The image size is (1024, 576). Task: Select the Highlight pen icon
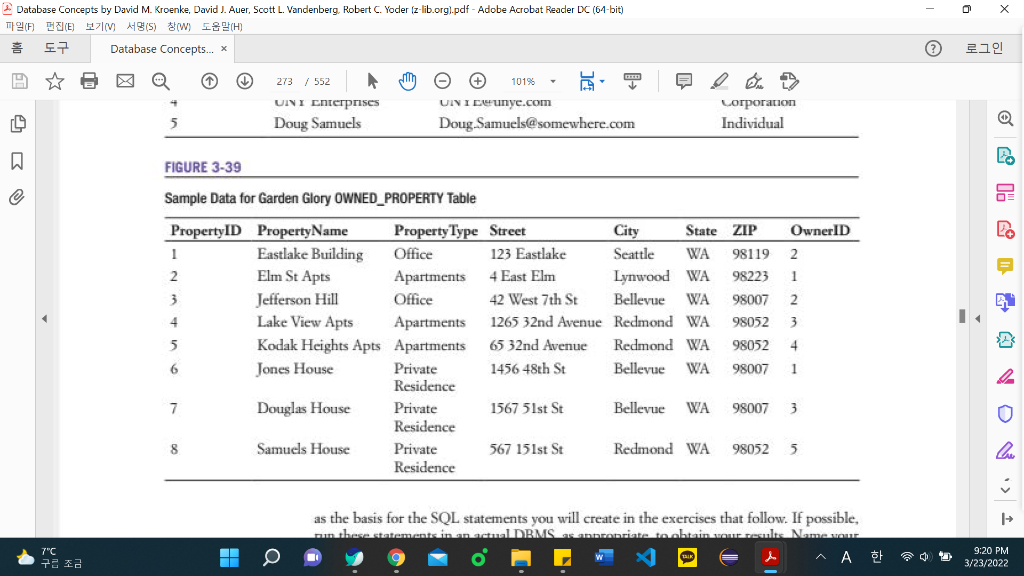click(x=719, y=81)
